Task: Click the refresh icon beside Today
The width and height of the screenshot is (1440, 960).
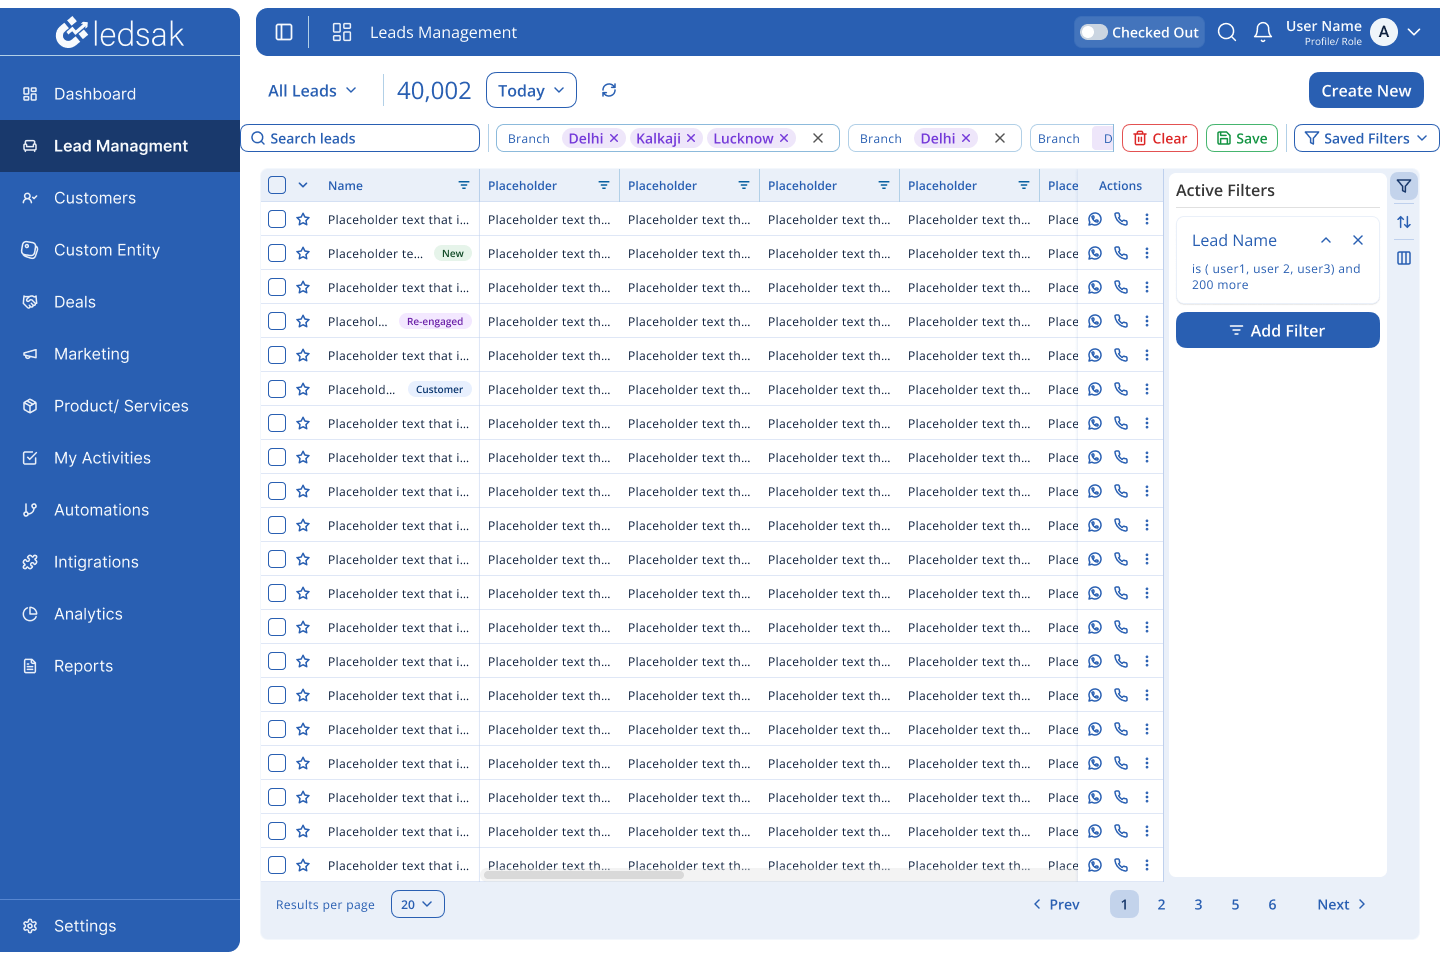Action: tap(608, 90)
